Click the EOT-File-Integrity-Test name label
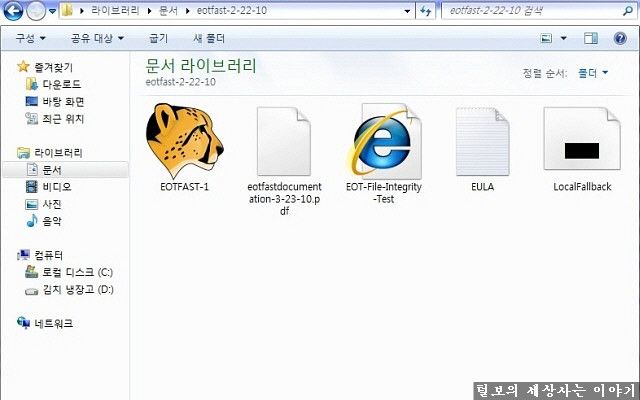The height and width of the screenshot is (400, 640). (384, 193)
